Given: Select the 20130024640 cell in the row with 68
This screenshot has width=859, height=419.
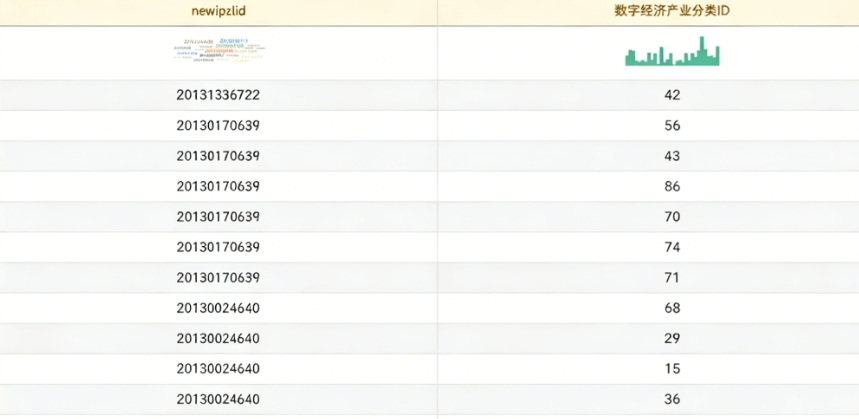Looking at the screenshot, I should coord(218,308).
